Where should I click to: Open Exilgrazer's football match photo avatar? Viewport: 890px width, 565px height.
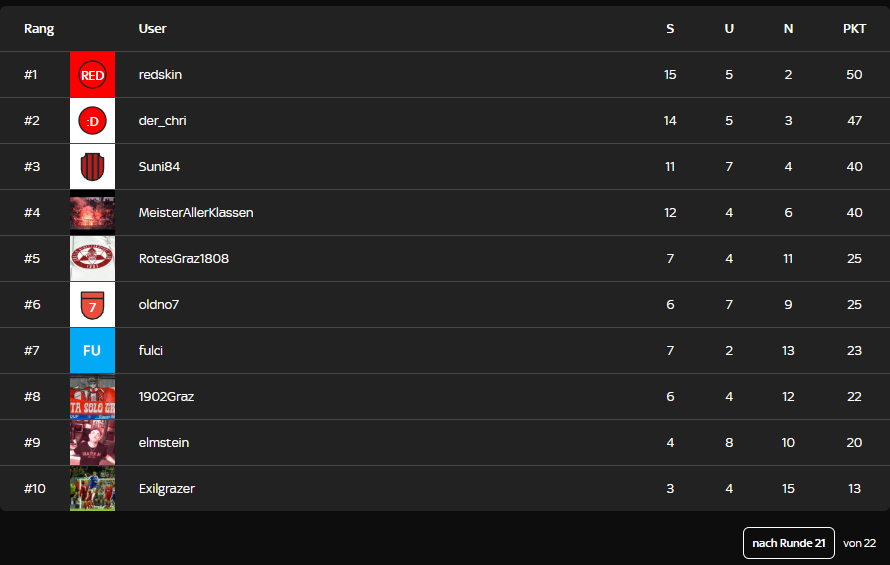pyautogui.click(x=92, y=489)
